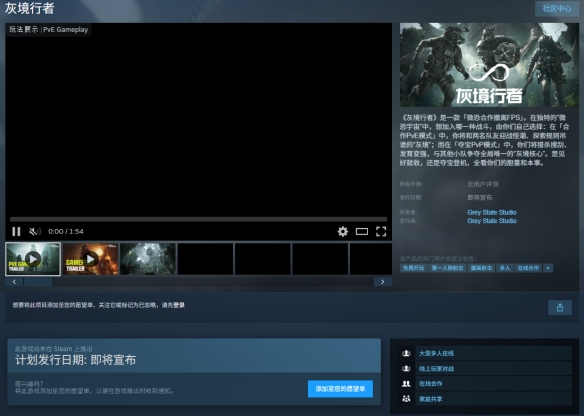Click the 线上玩家对战 PvP icon
The width and height of the screenshot is (584, 416).
click(x=406, y=369)
